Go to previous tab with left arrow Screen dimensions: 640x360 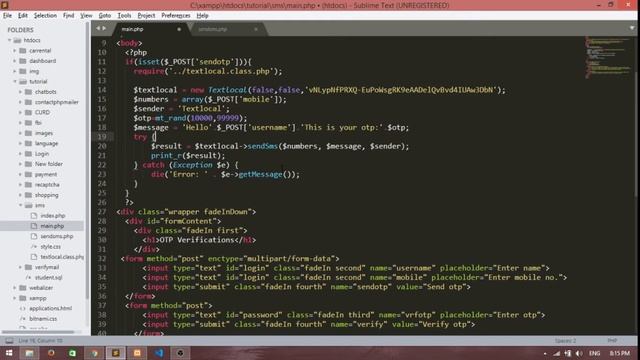pyautogui.click(x=98, y=28)
